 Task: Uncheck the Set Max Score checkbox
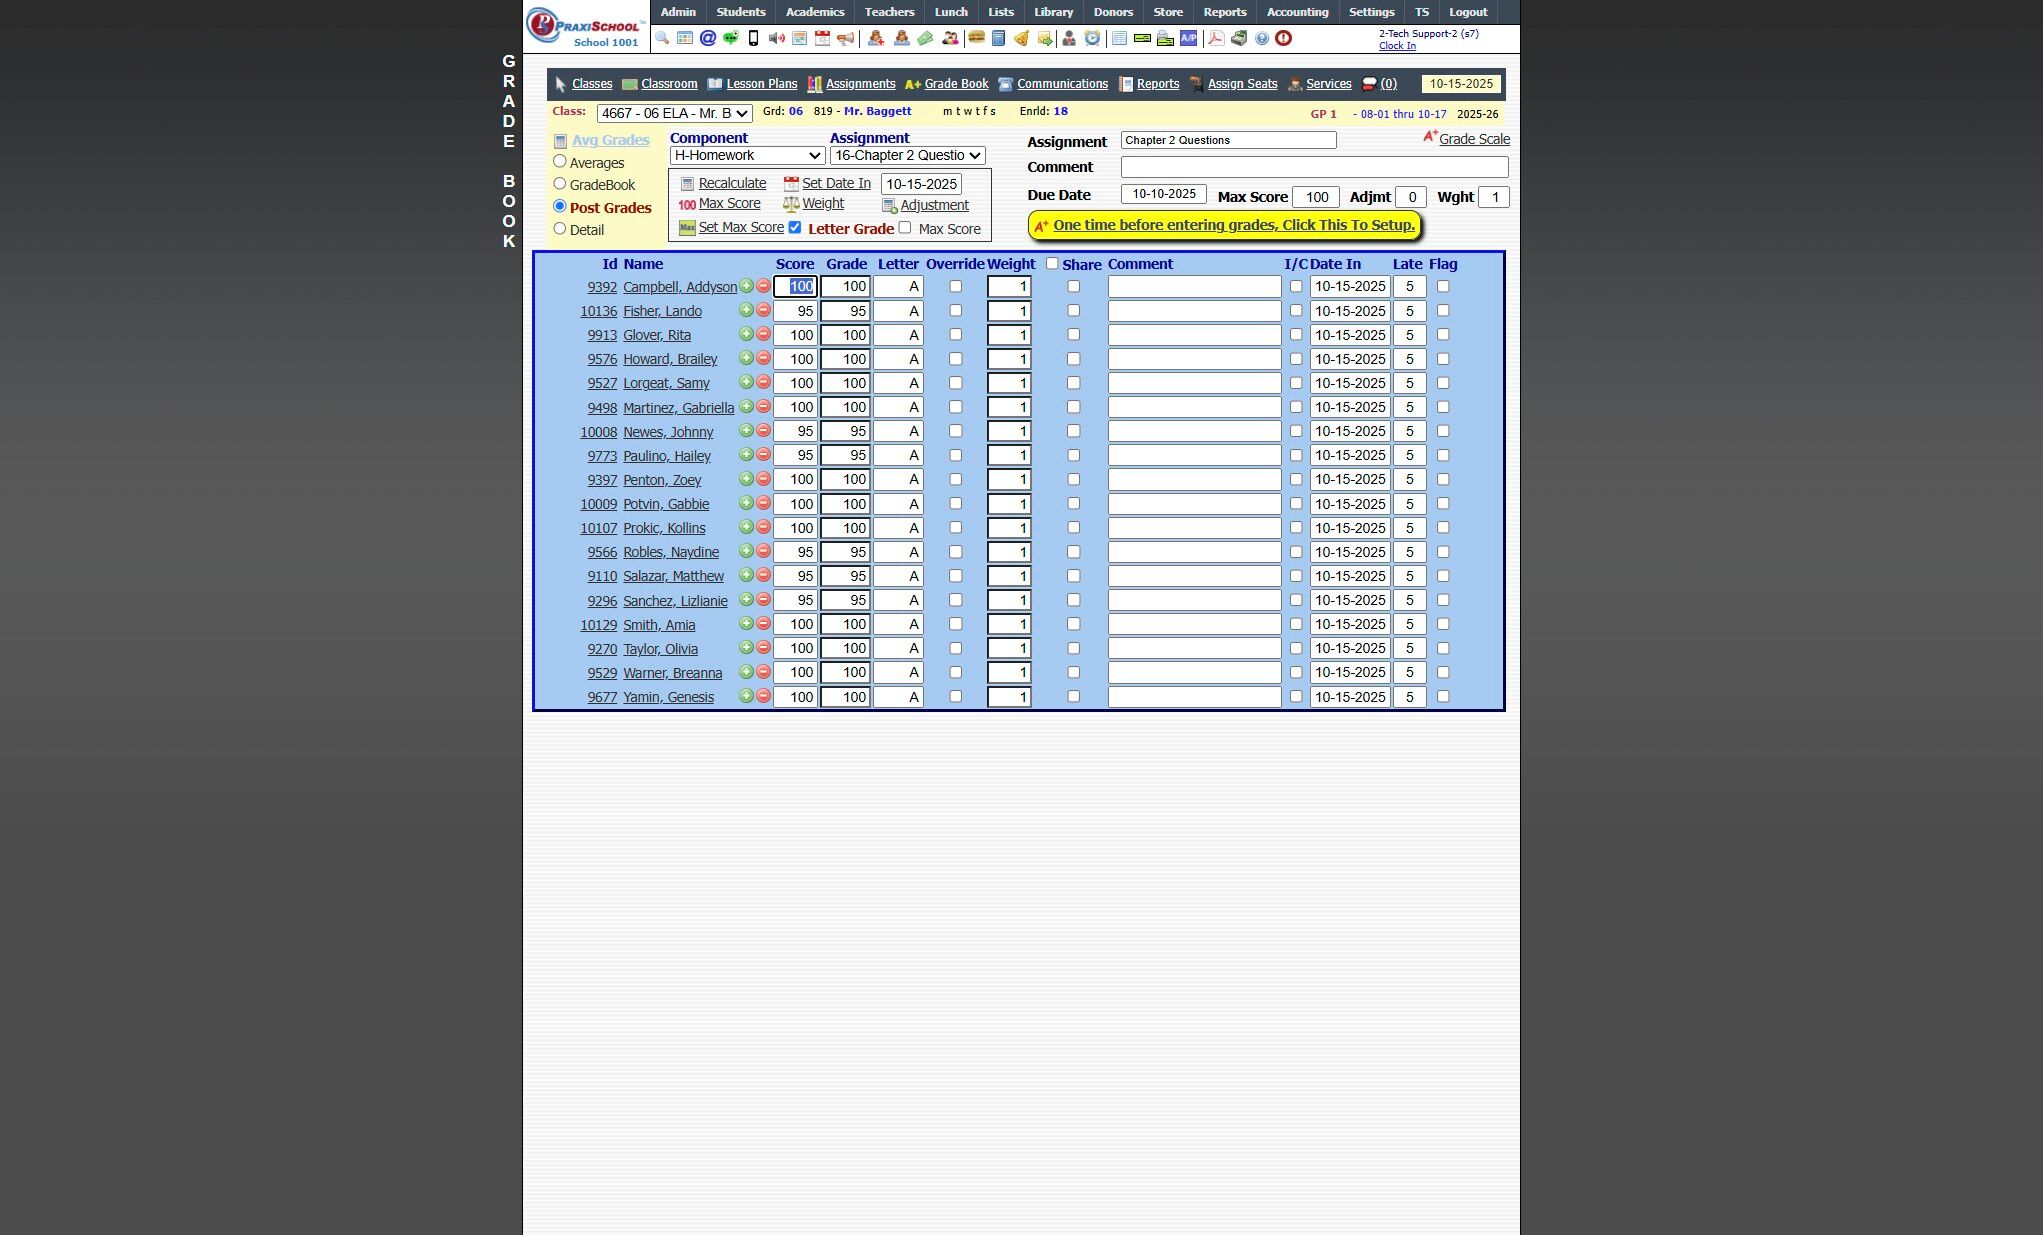[x=795, y=227]
